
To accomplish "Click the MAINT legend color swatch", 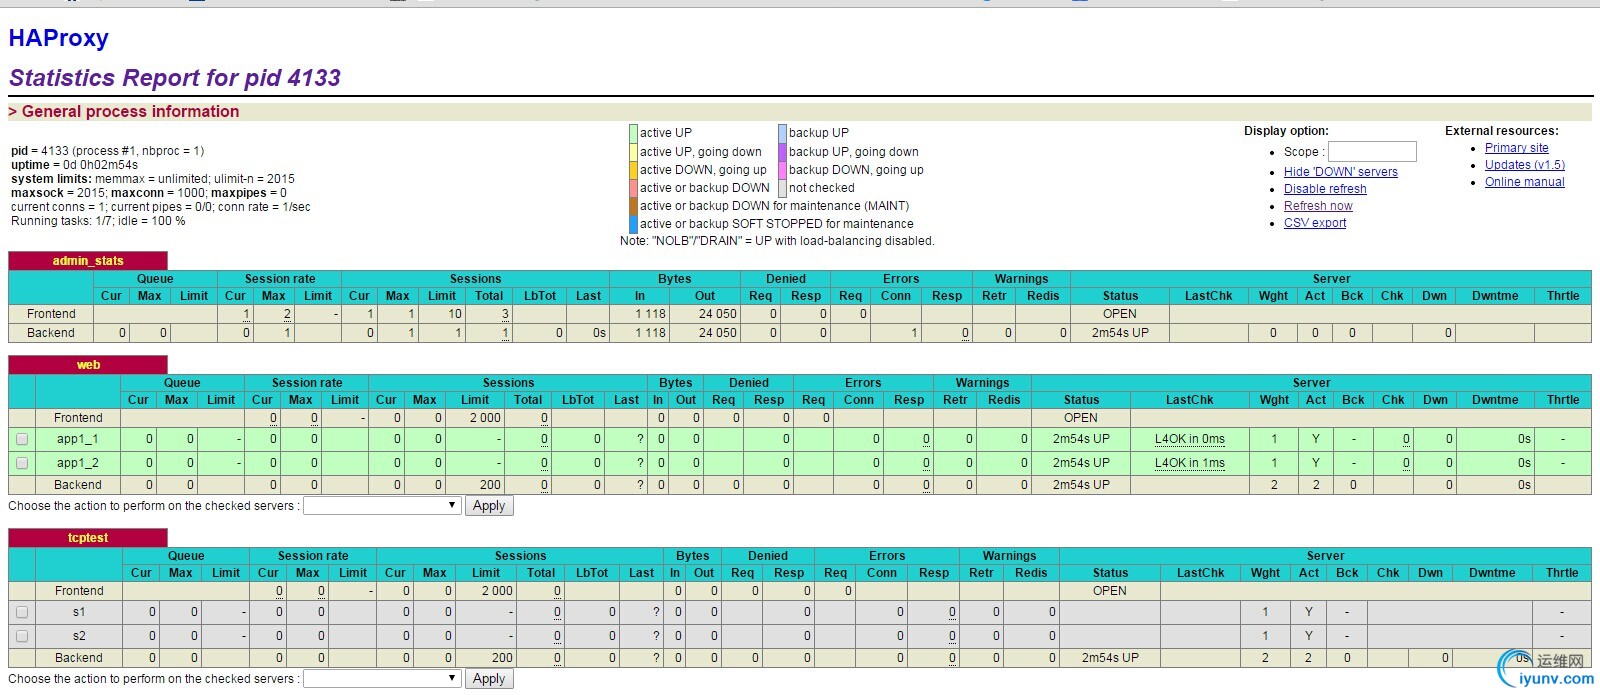I will tap(633, 206).
